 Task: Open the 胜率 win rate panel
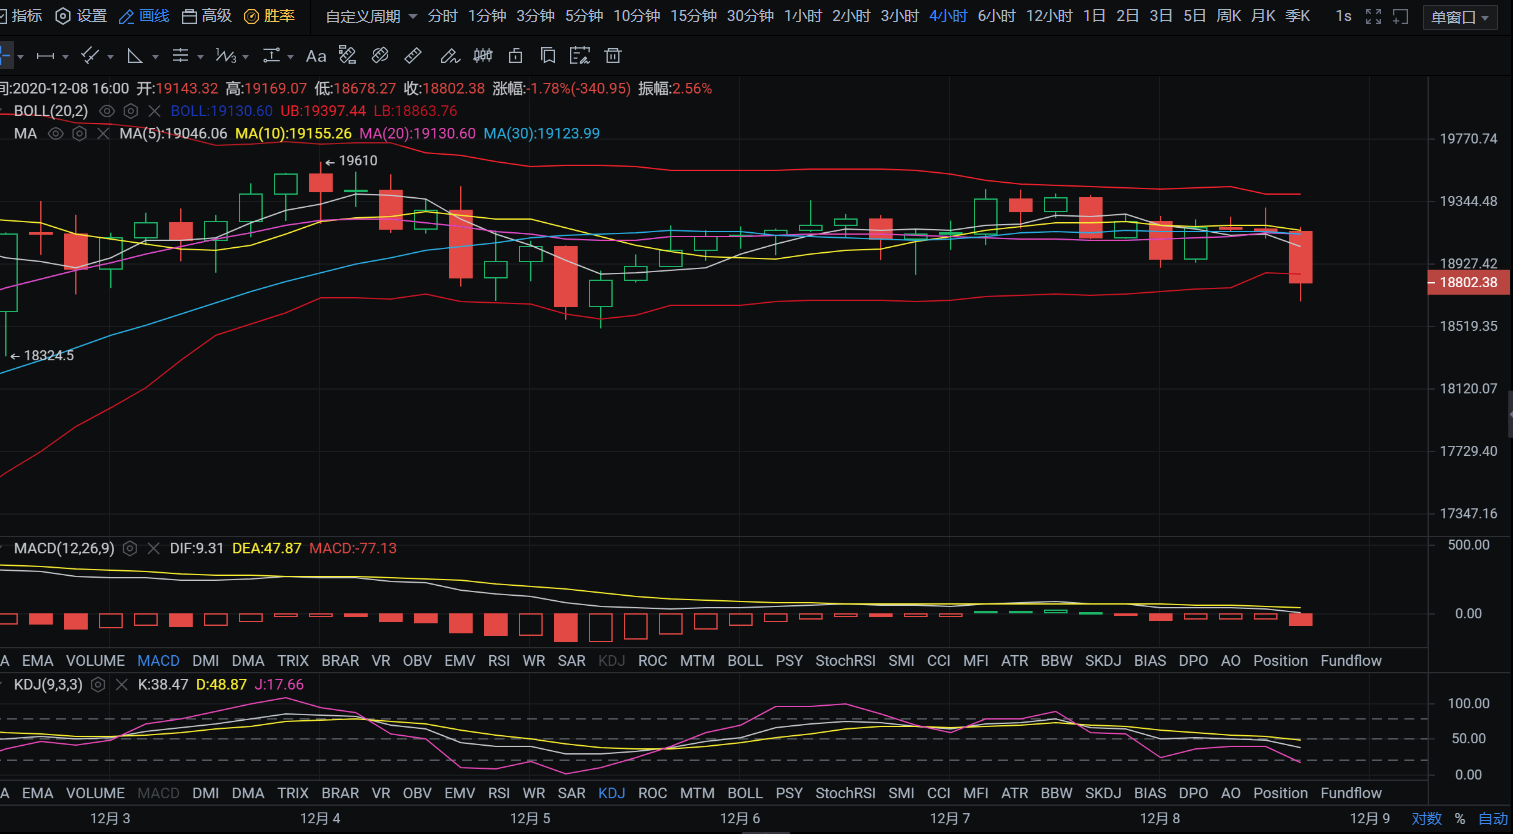[x=269, y=17]
